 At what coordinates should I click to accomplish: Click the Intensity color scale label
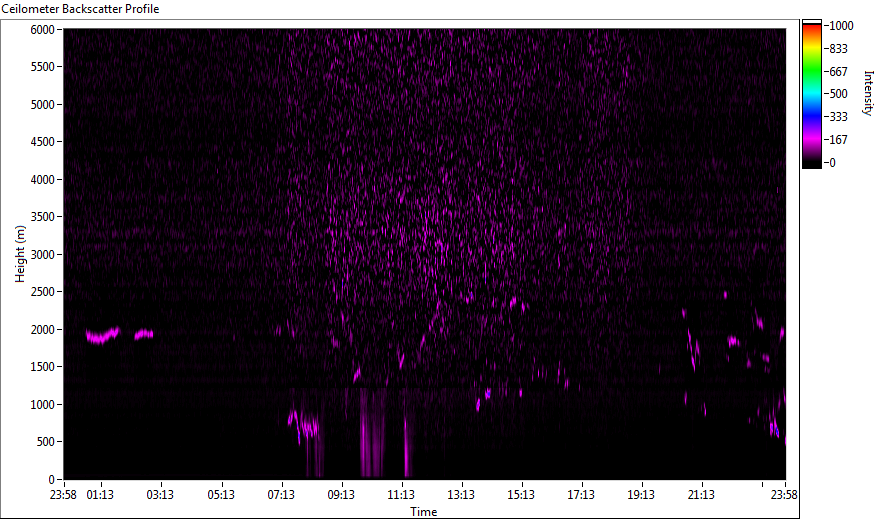click(867, 94)
